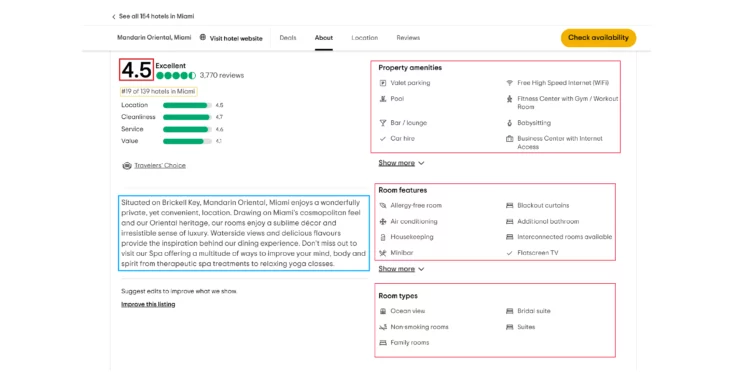
Task: Click the Bridal suite icon
Action: pyautogui.click(x=510, y=311)
